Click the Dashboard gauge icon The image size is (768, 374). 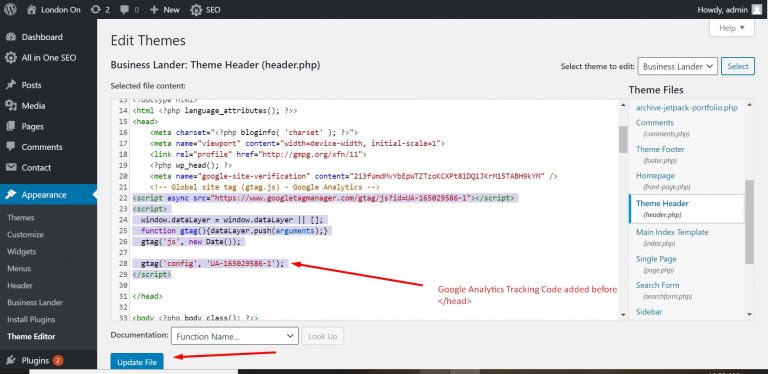pos(11,37)
